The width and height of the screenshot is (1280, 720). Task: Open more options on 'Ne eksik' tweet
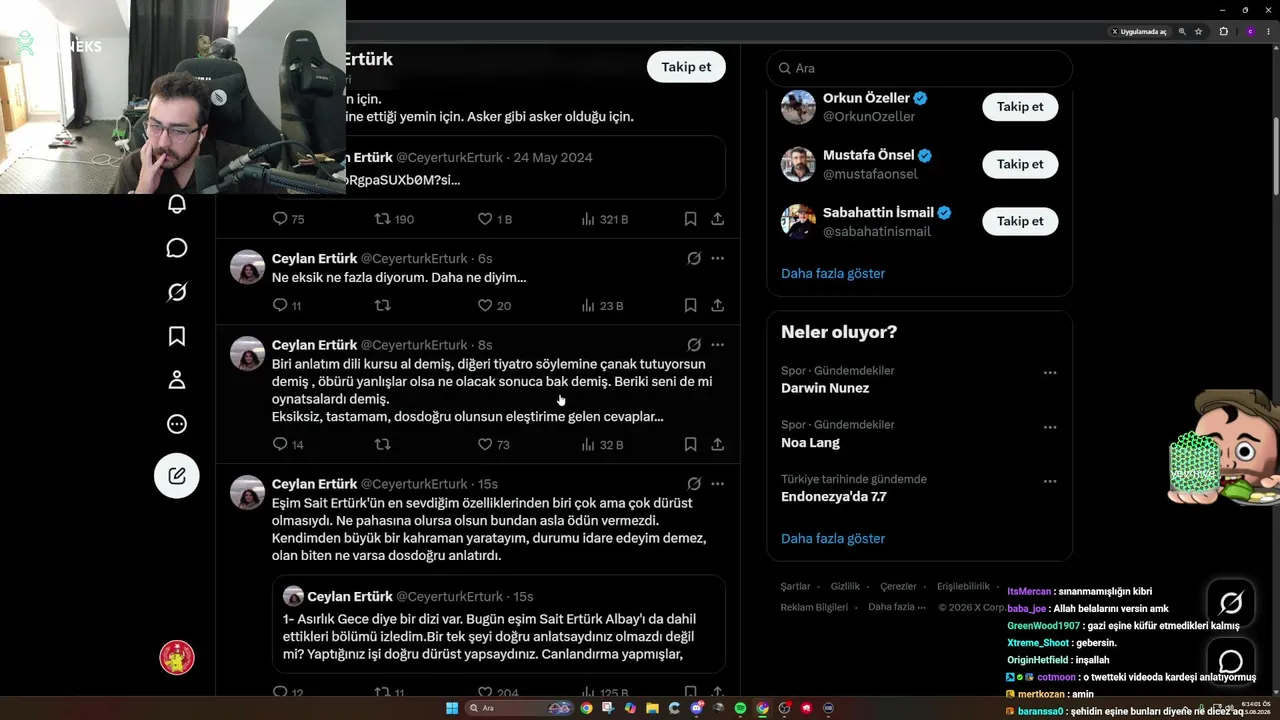point(717,258)
